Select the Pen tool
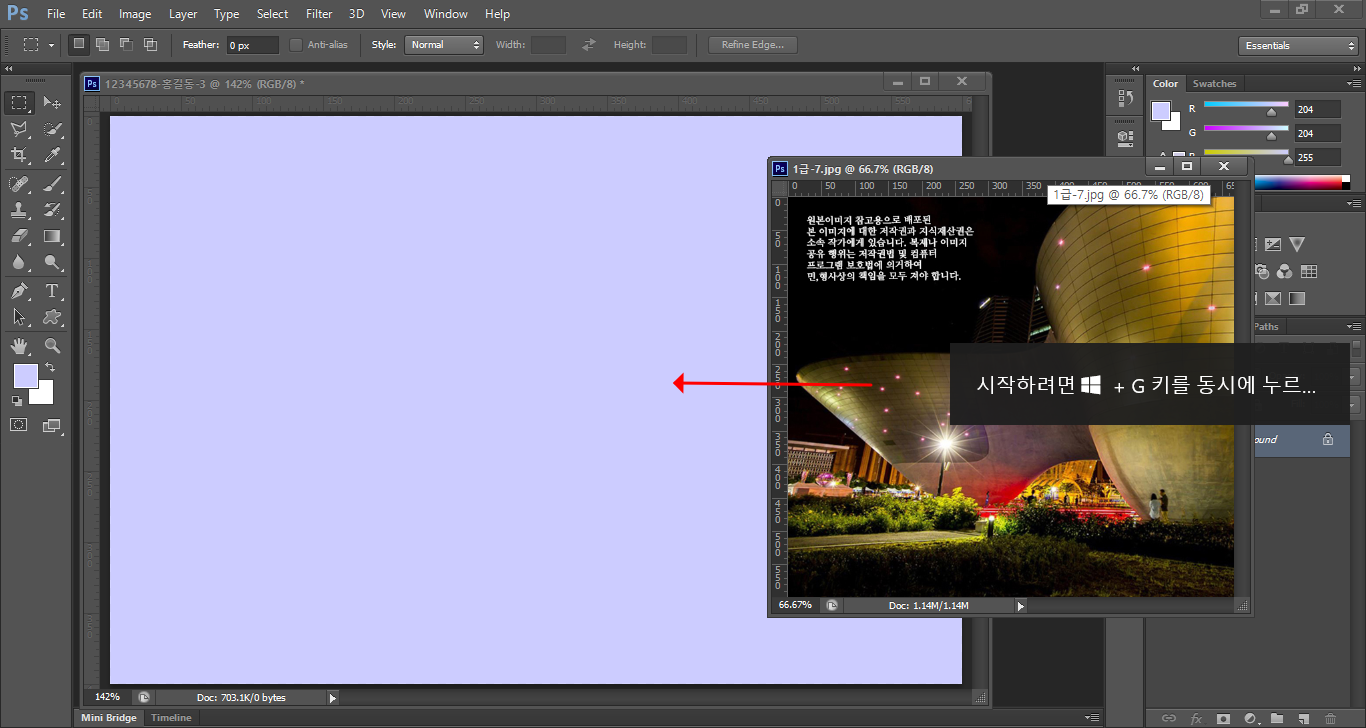Screen dimensions: 1366x728 [19, 291]
